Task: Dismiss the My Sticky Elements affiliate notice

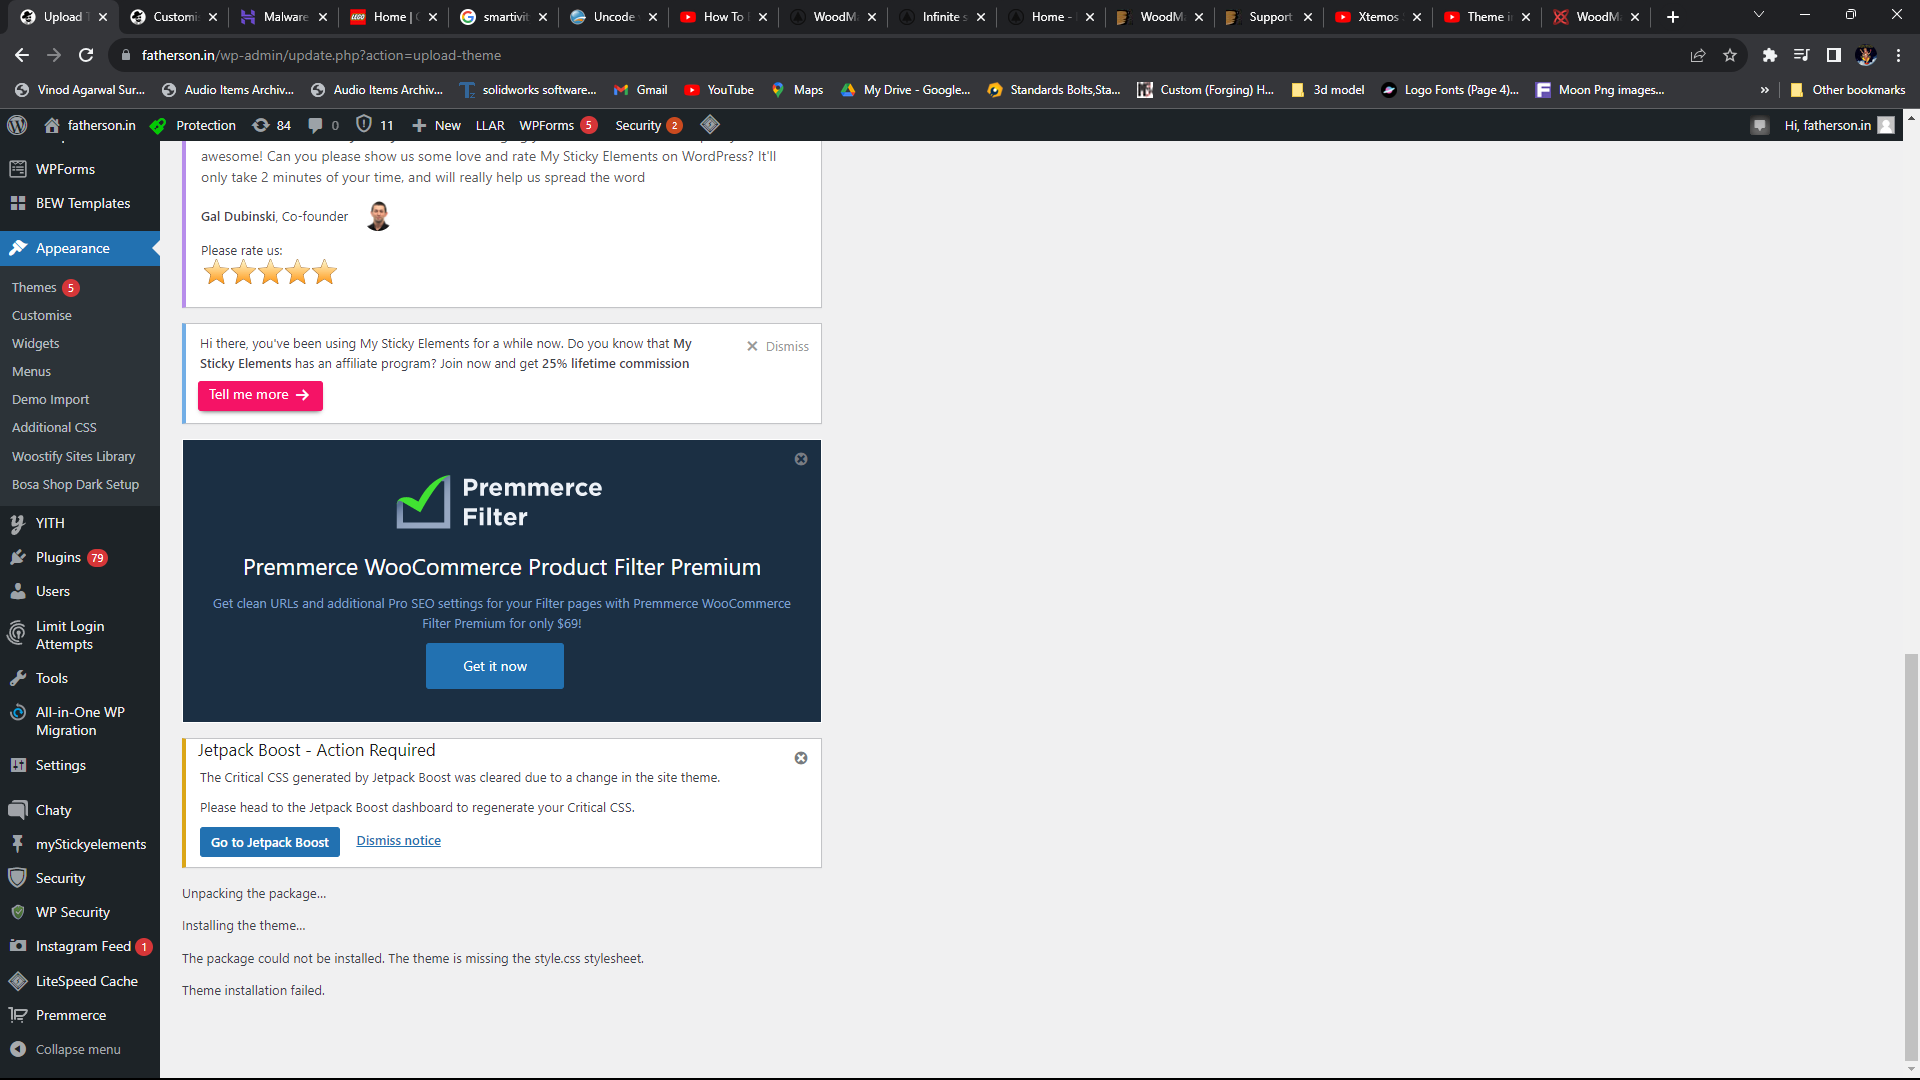Action: [x=778, y=346]
